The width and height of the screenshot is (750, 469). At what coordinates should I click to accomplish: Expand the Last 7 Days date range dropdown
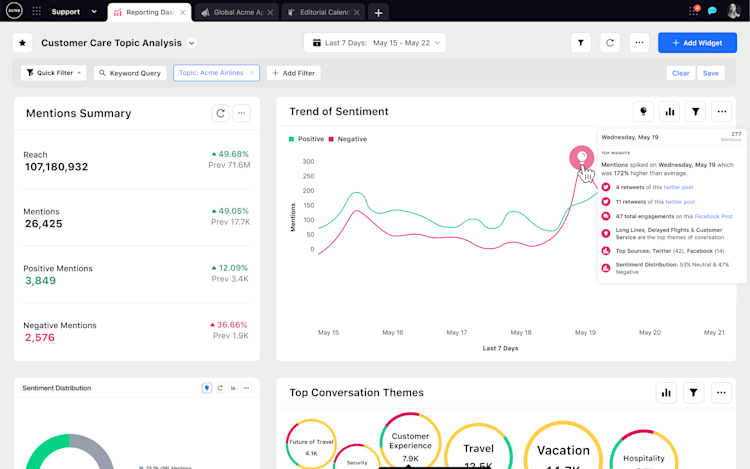click(375, 43)
